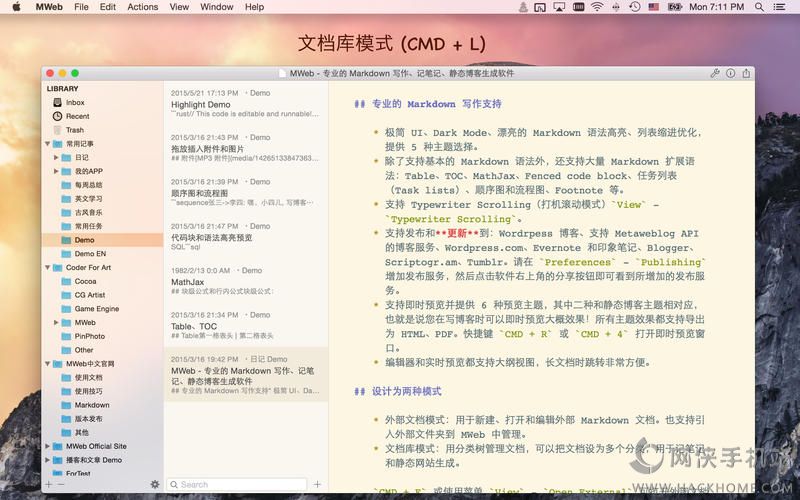
Task: Expand the MWeb subfolder under Coder For Art
Action: pyautogui.click(x=56, y=322)
